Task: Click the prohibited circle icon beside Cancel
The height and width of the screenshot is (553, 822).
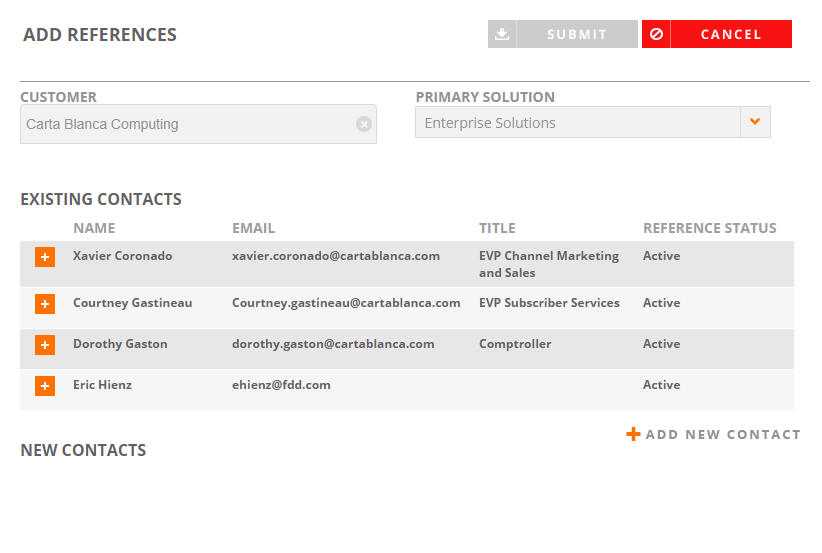Action: pos(656,34)
